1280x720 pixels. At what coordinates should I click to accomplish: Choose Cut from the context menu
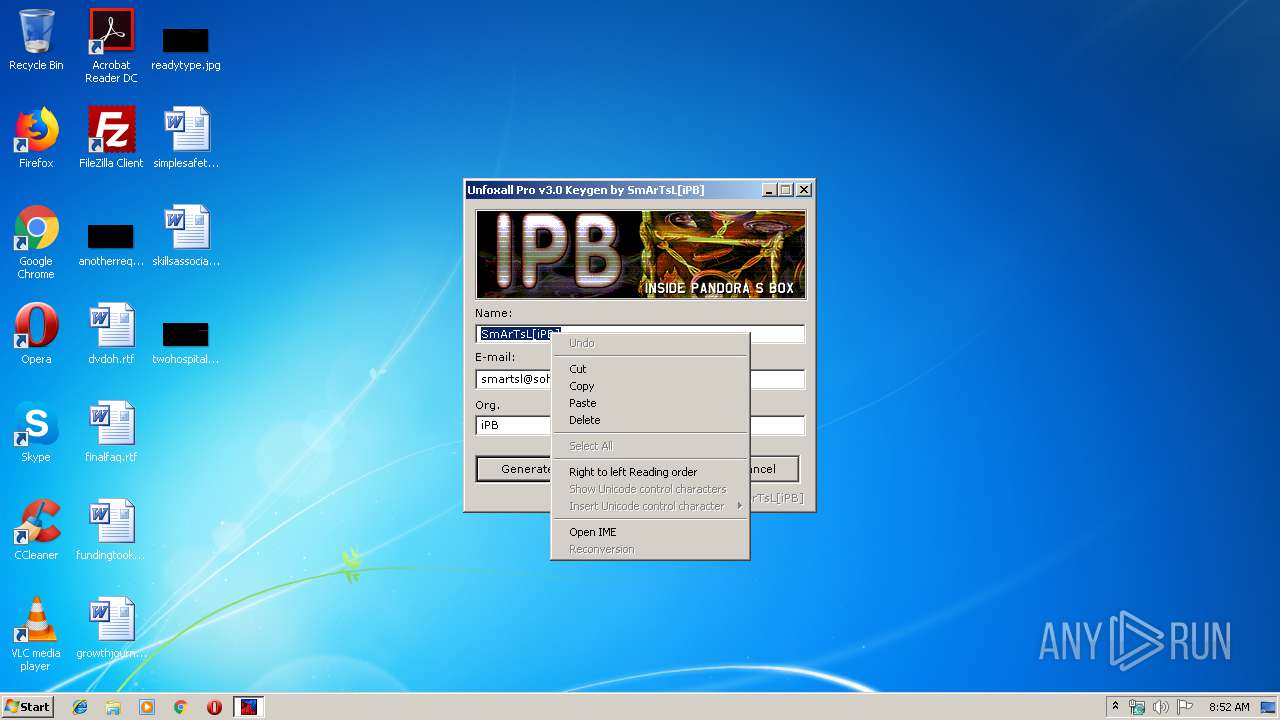pyautogui.click(x=650, y=369)
